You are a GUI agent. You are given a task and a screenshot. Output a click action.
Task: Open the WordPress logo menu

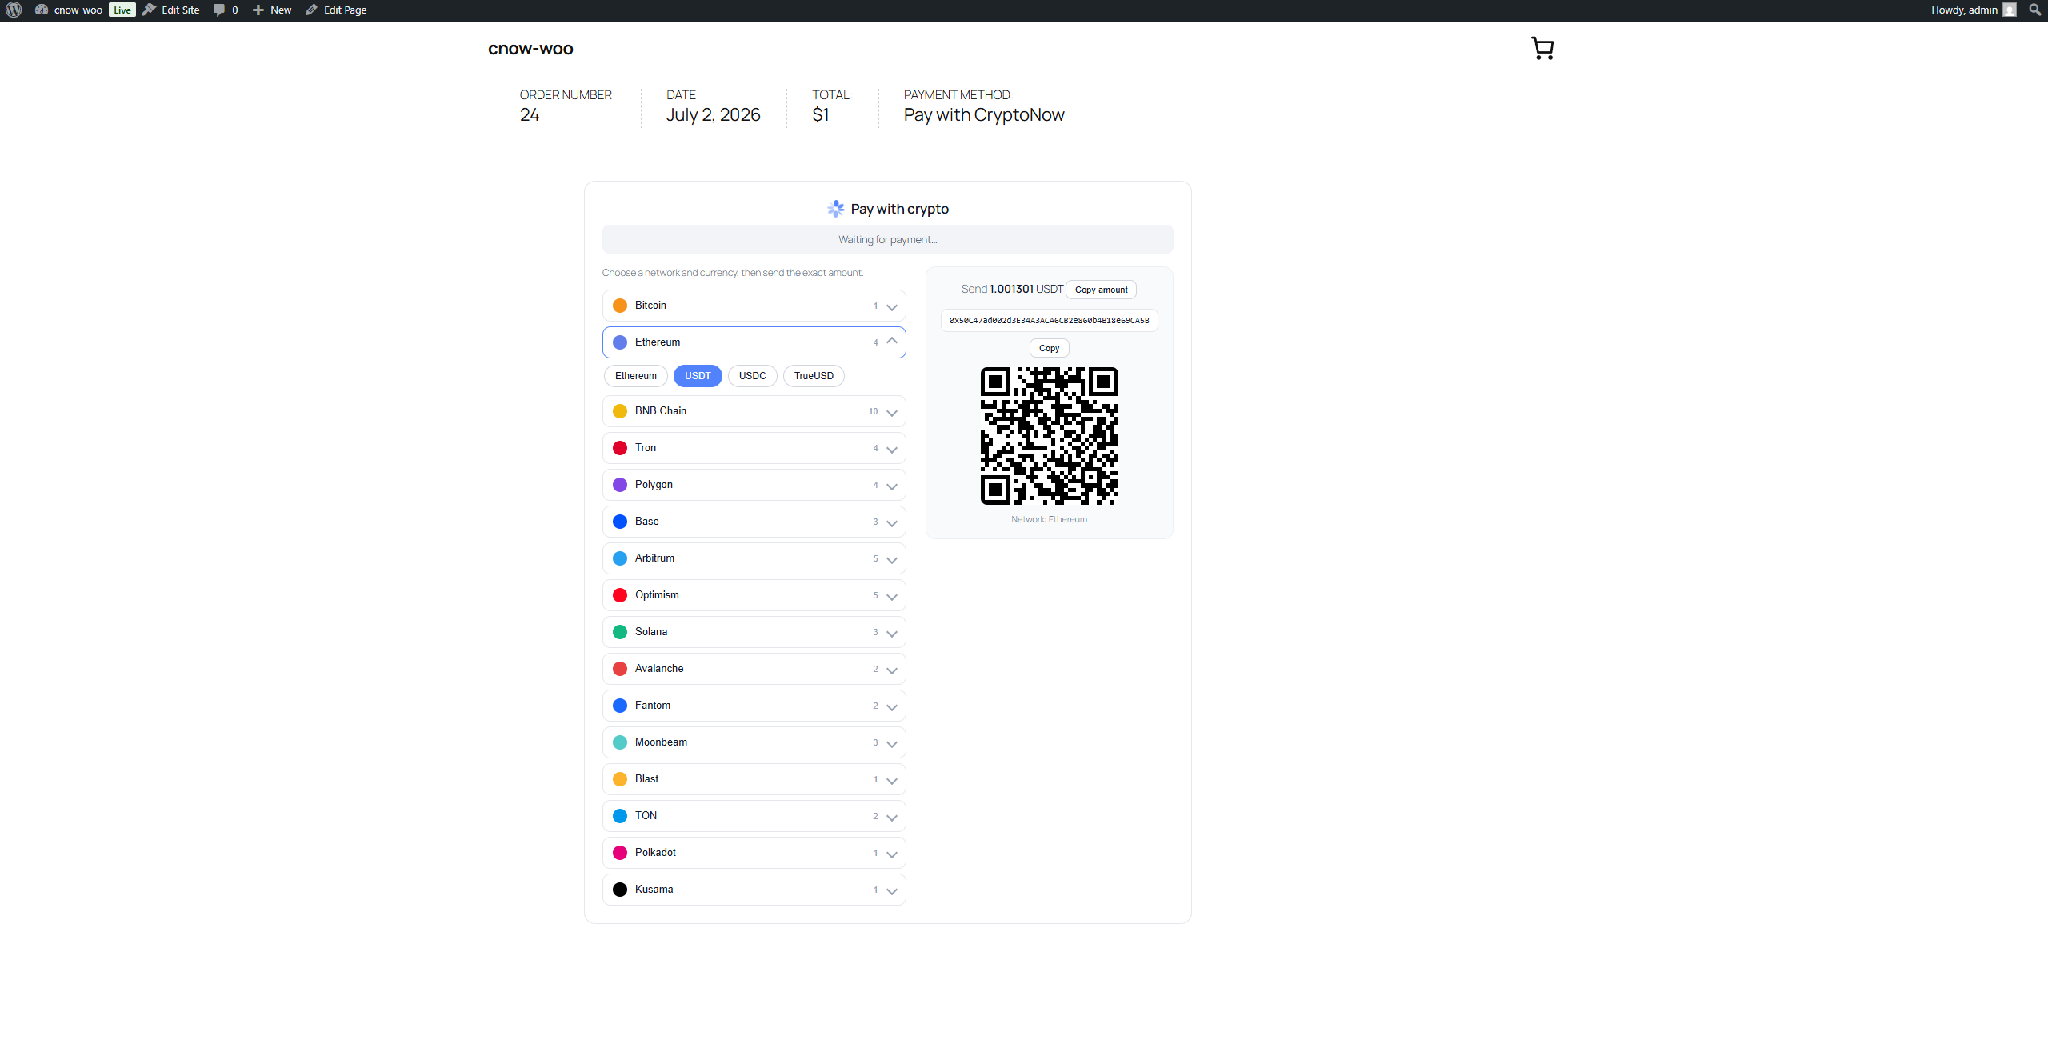click(x=14, y=10)
